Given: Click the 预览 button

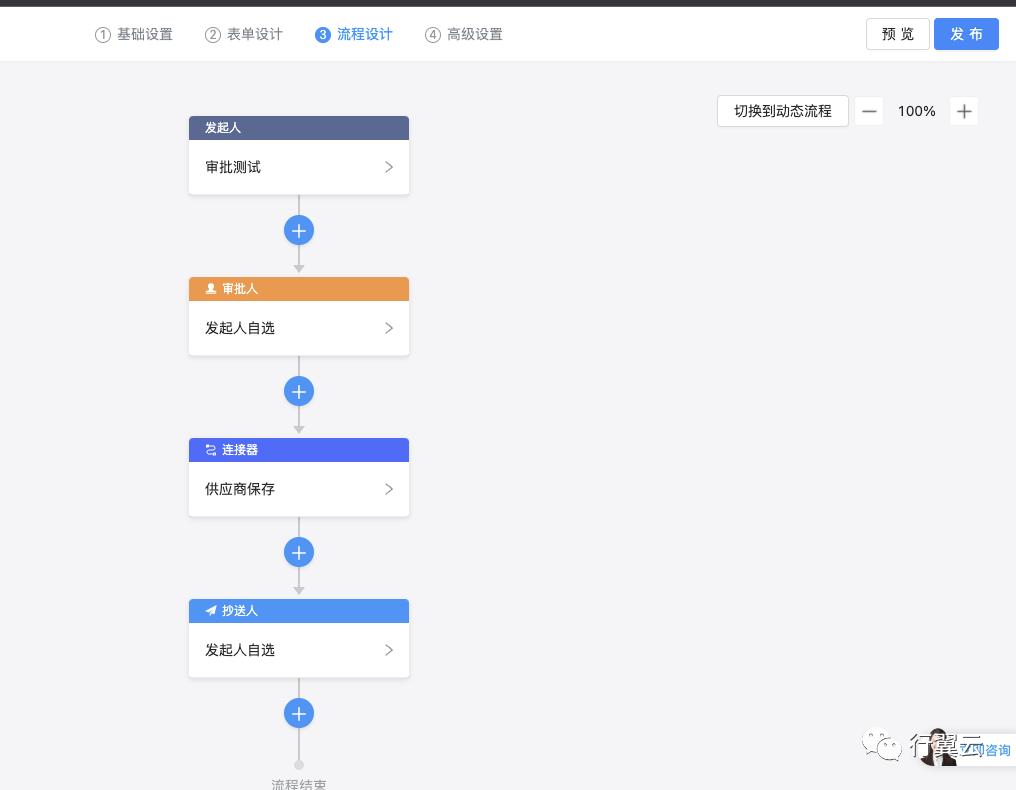Looking at the screenshot, I should point(896,33).
